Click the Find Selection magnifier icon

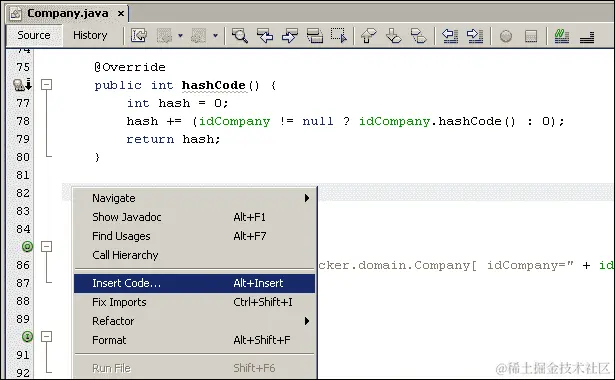pyautogui.click(x=239, y=36)
